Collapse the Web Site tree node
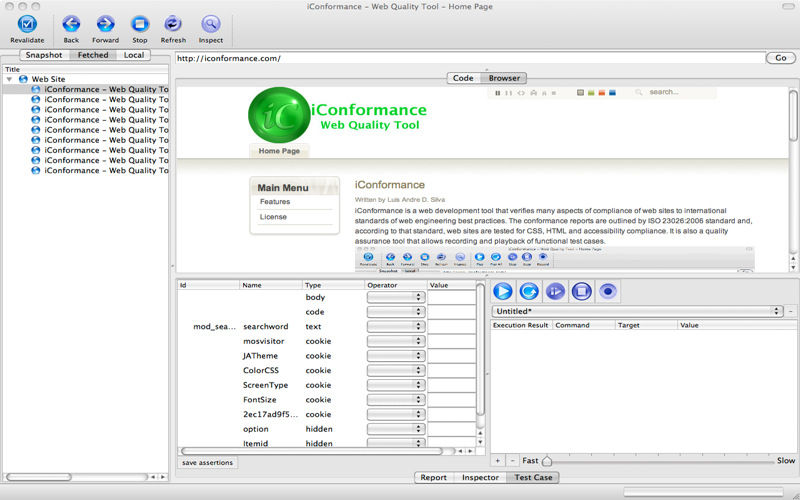This screenshot has height=500, width=800. [x=9, y=79]
